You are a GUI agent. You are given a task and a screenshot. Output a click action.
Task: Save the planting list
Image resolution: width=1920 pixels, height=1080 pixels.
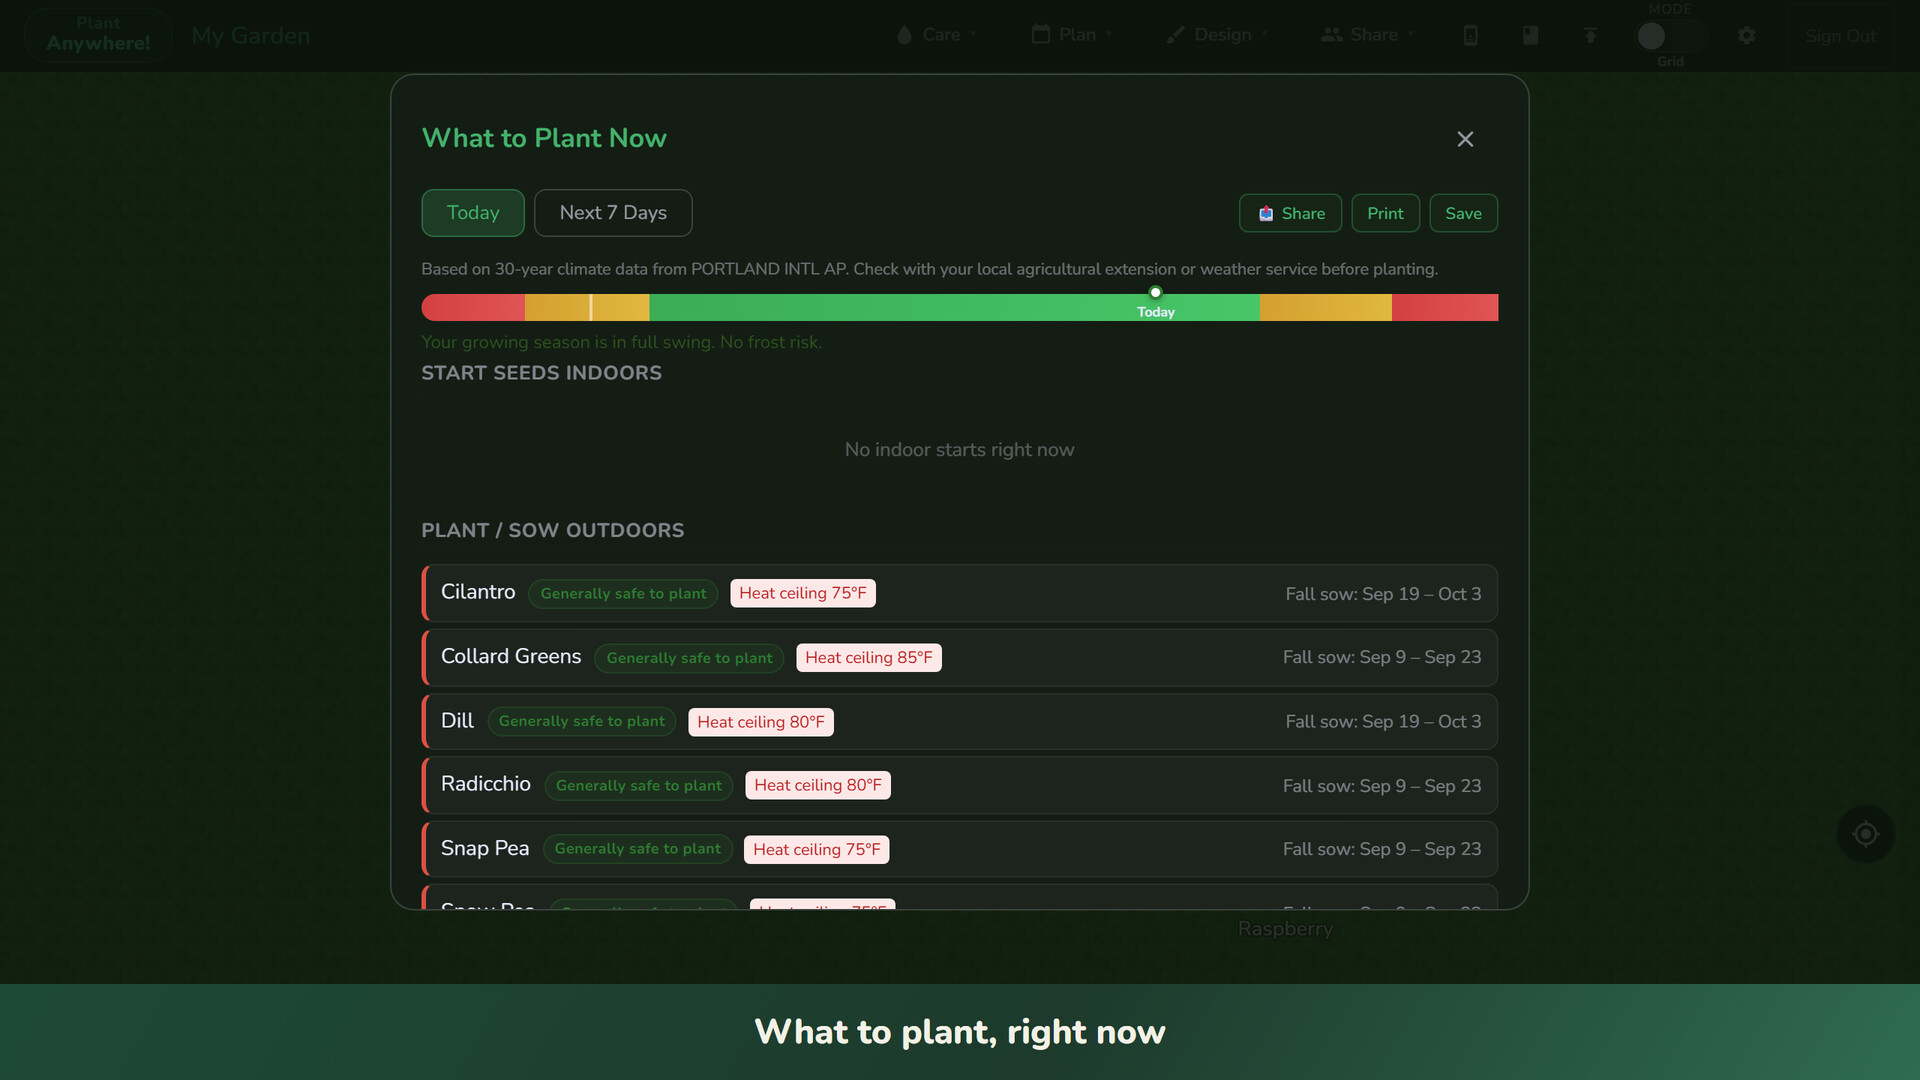coord(1463,213)
